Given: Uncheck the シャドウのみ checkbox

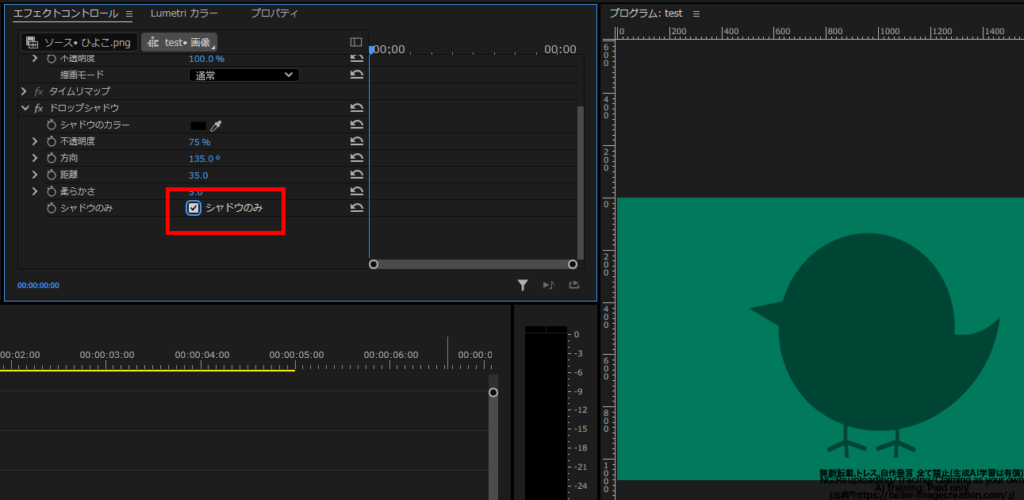Looking at the screenshot, I should click(193, 208).
